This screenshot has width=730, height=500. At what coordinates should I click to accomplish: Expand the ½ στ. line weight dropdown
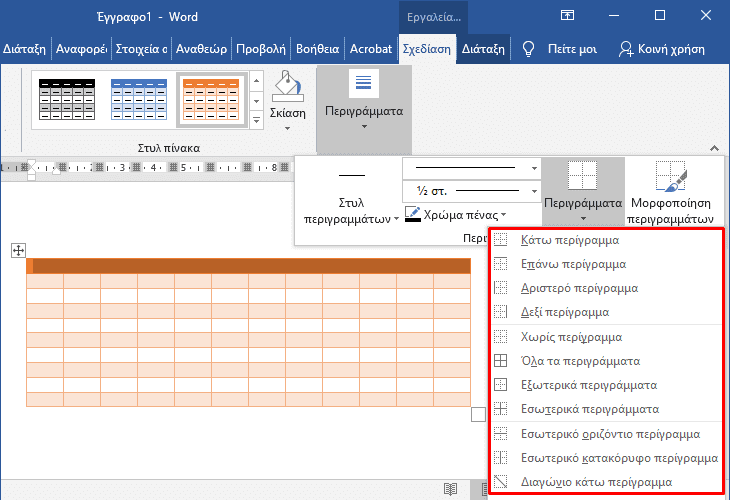(534, 190)
